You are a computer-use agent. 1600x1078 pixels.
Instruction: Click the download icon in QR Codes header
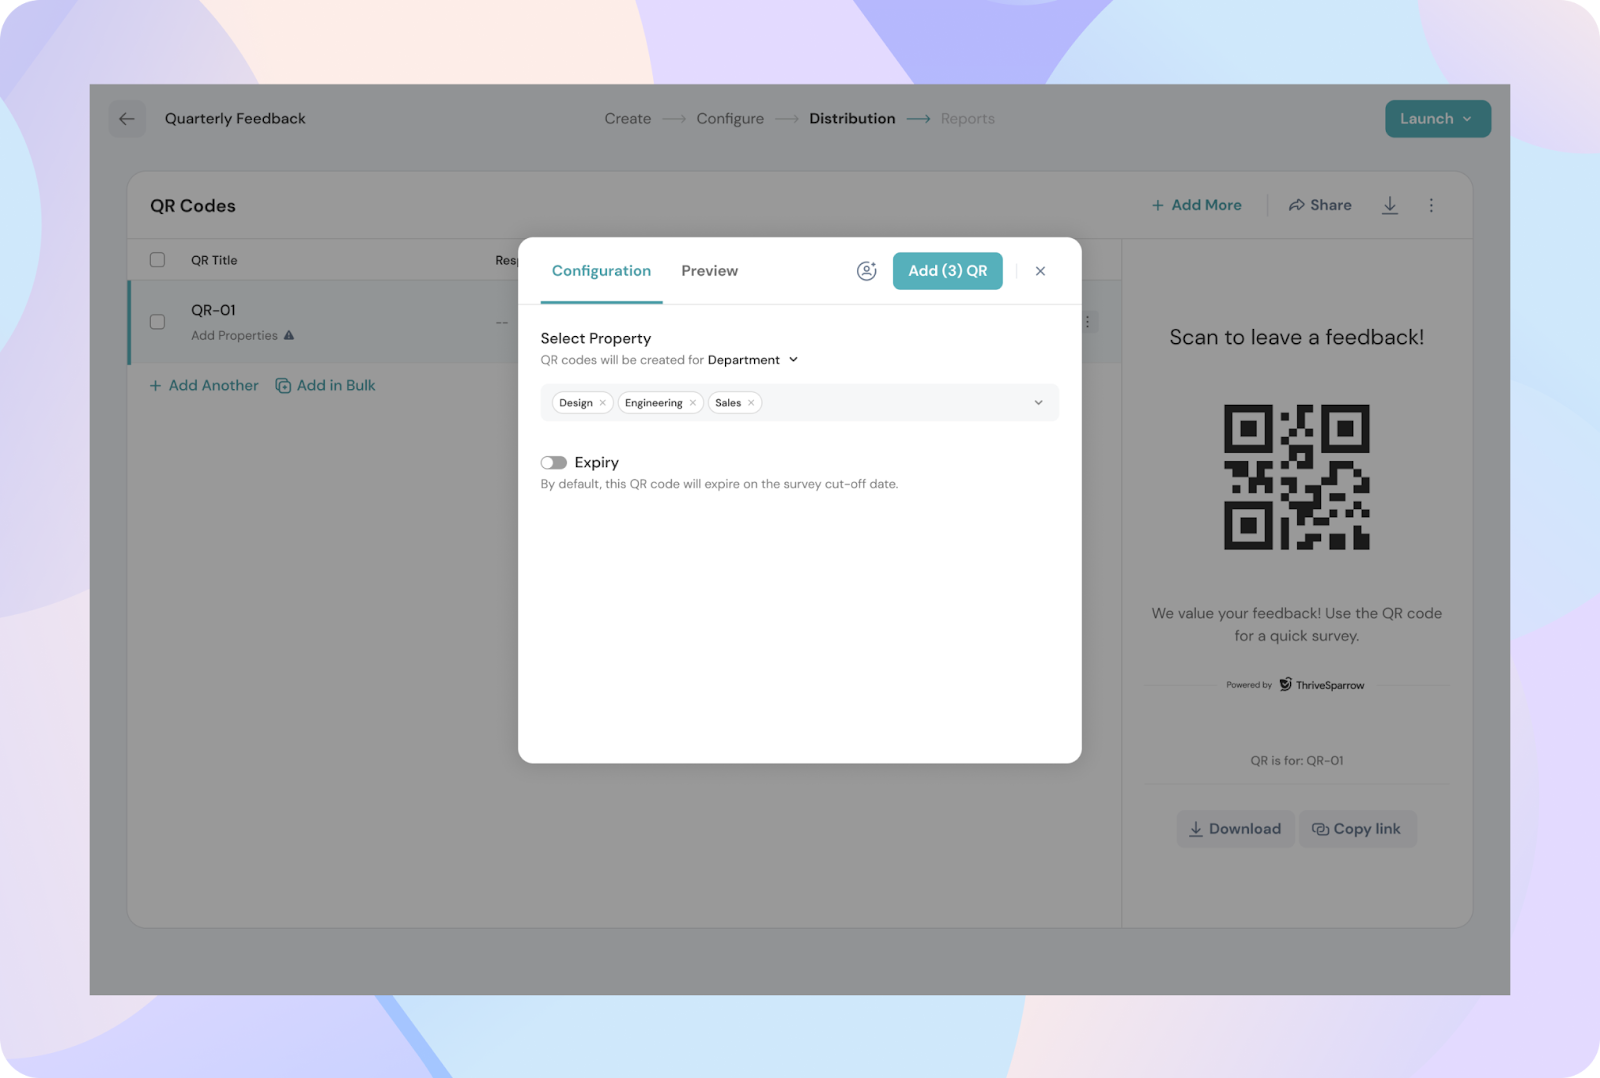tap(1390, 205)
